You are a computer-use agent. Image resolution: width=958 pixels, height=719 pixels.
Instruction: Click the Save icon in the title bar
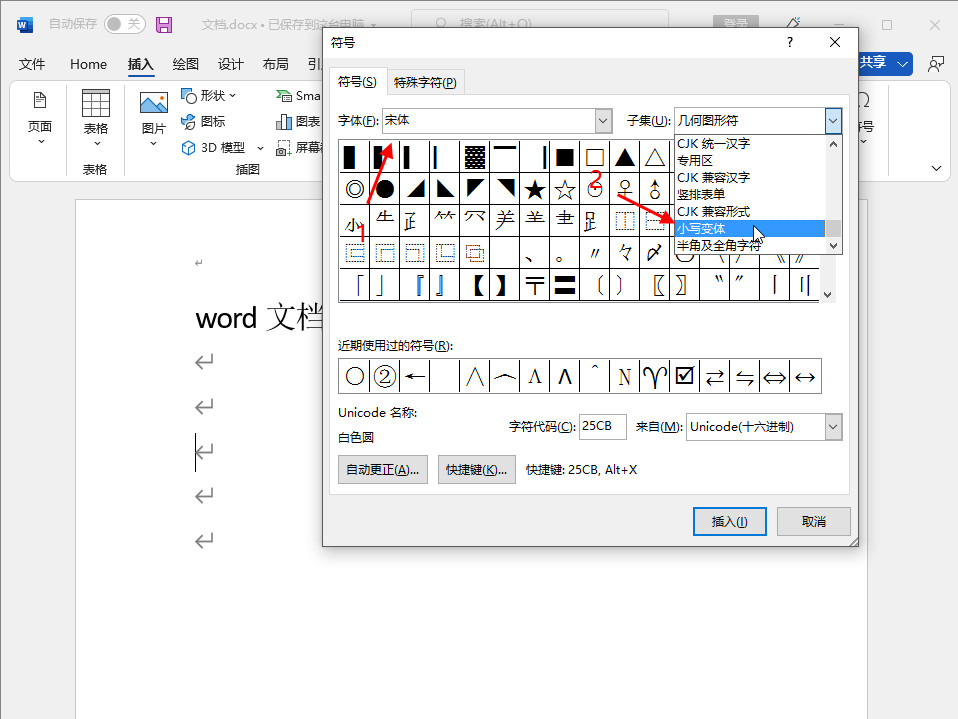(x=164, y=24)
